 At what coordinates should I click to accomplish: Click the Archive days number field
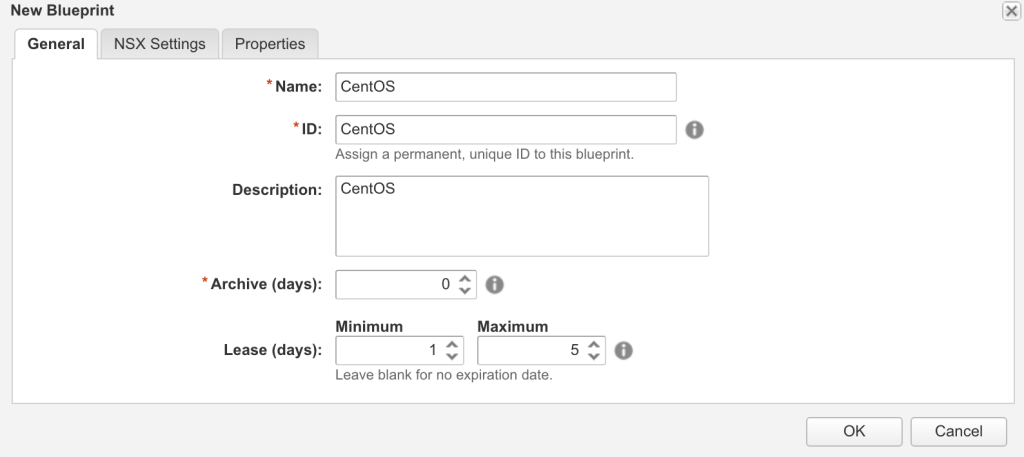click(395, 285)
